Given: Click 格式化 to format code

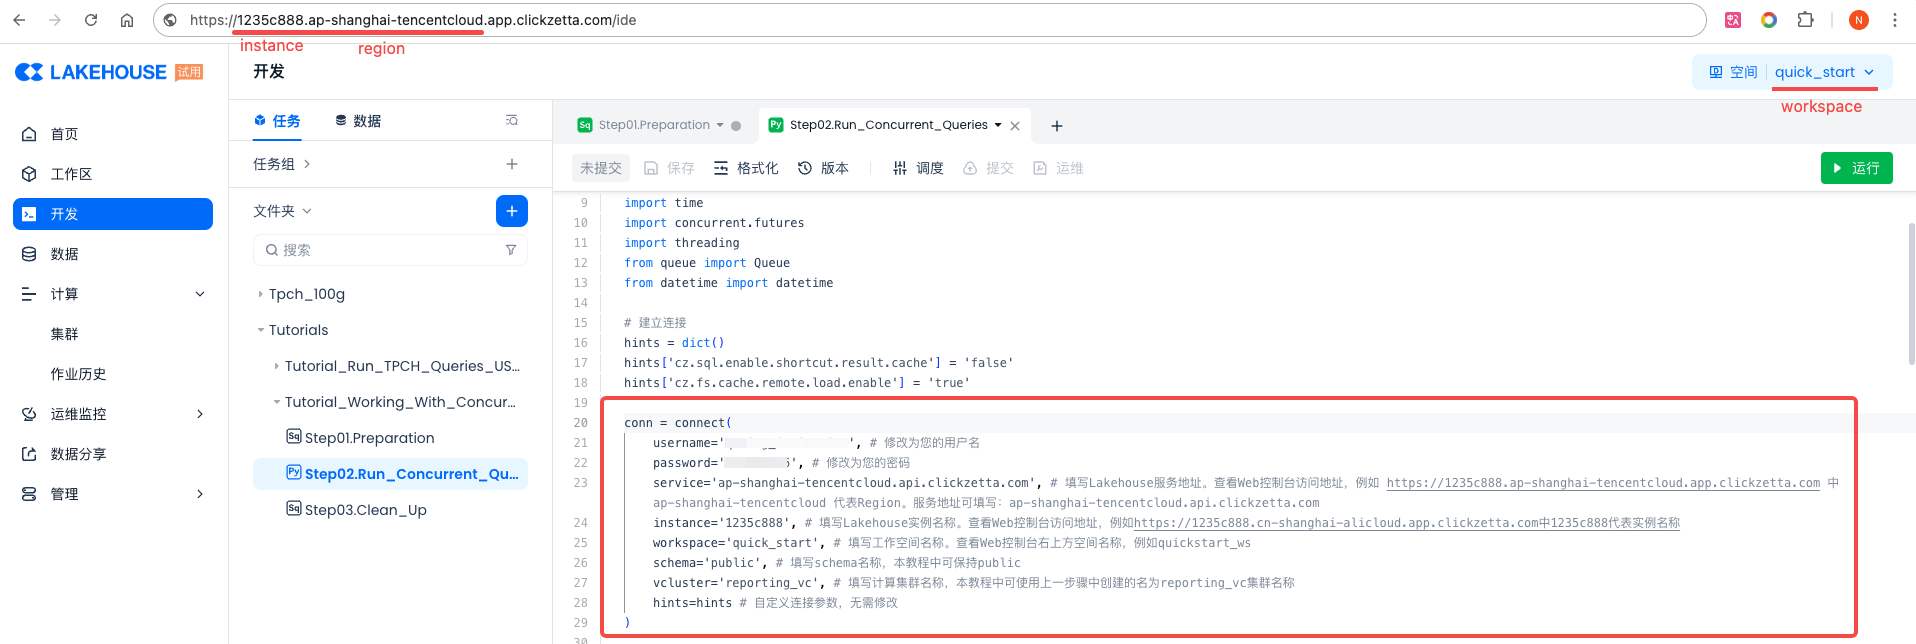Looking at the screenshot, I should click(x=746, y=168).
